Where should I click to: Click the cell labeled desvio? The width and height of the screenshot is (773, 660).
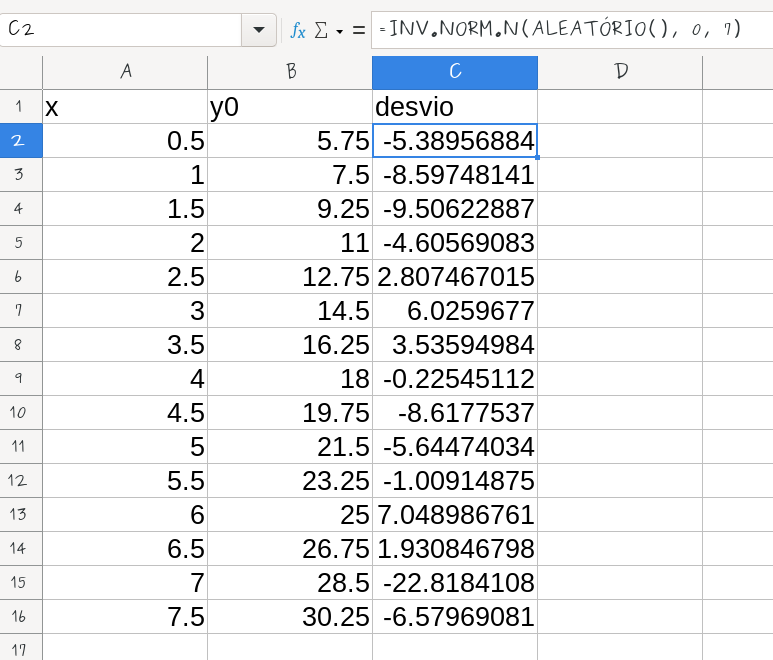click(x=454, y=107)
